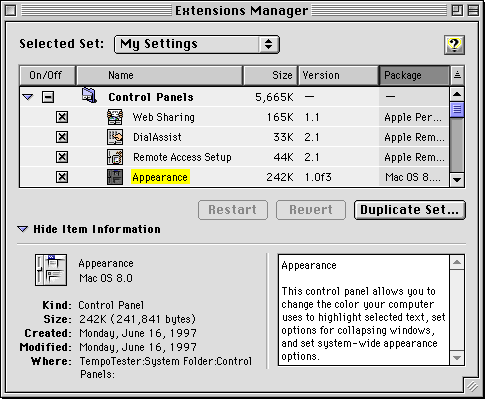
Task: Click the Control Panels group label
Action: (x=151, y=97)
